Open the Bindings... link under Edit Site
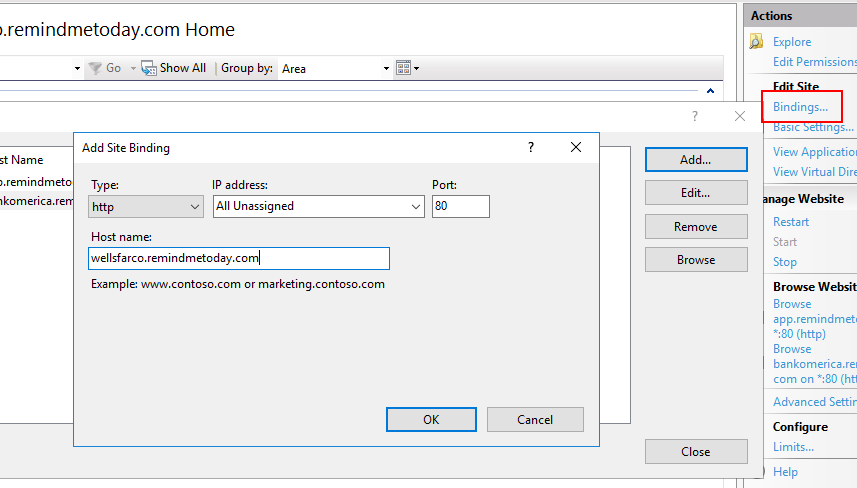The height and width of the screenshot is (488, 857). pyautogui.click(x=800, y=107)
